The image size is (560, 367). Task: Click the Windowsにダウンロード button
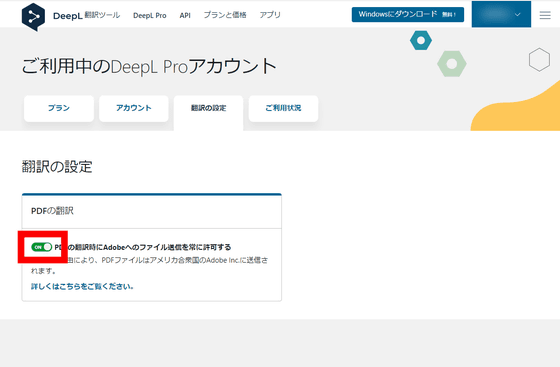tap(408, 15)
